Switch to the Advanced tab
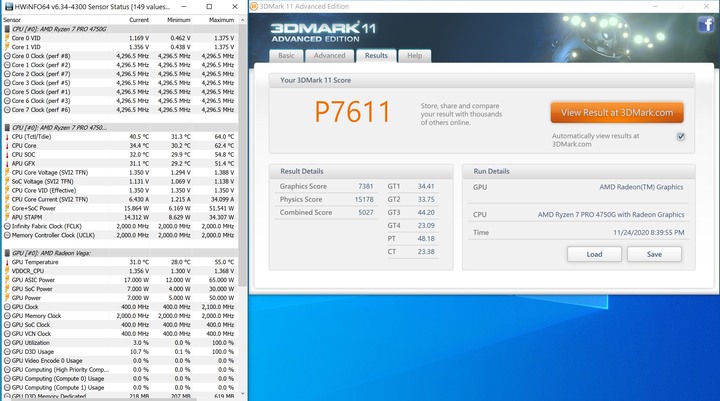 tap(329, 56)
